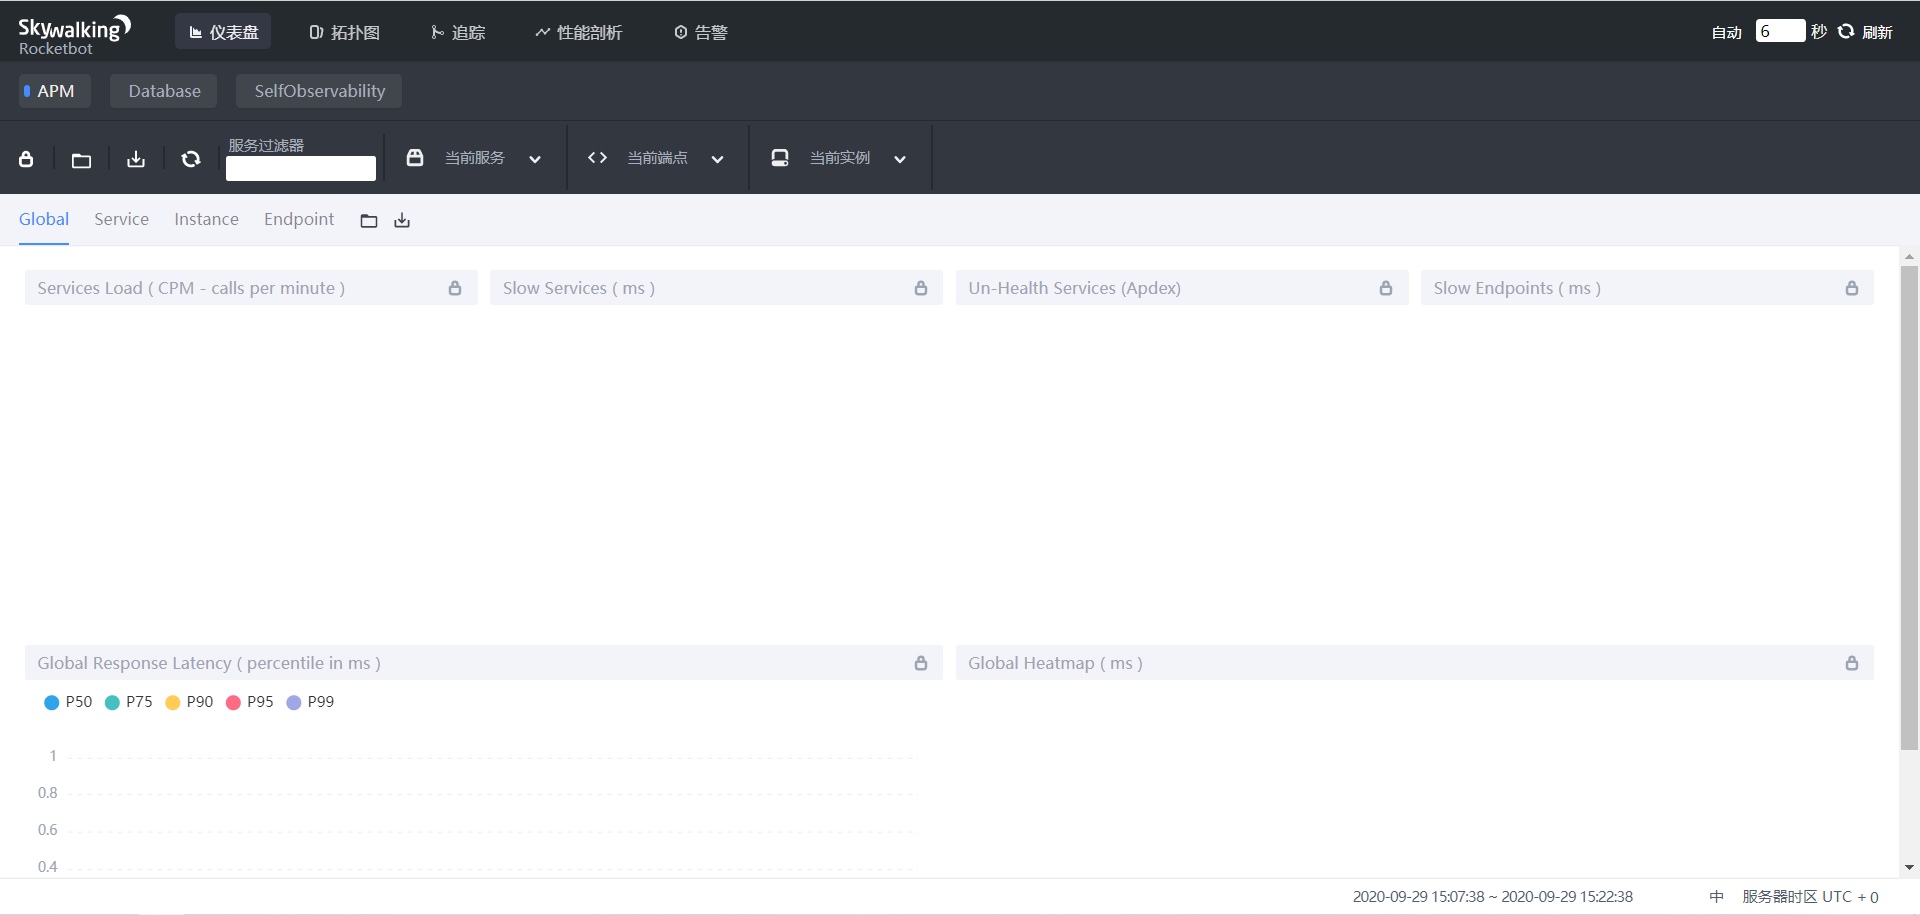Click the 当前服务 briefcase icon
Viewport: 1920px width, 915px height.
415,157
